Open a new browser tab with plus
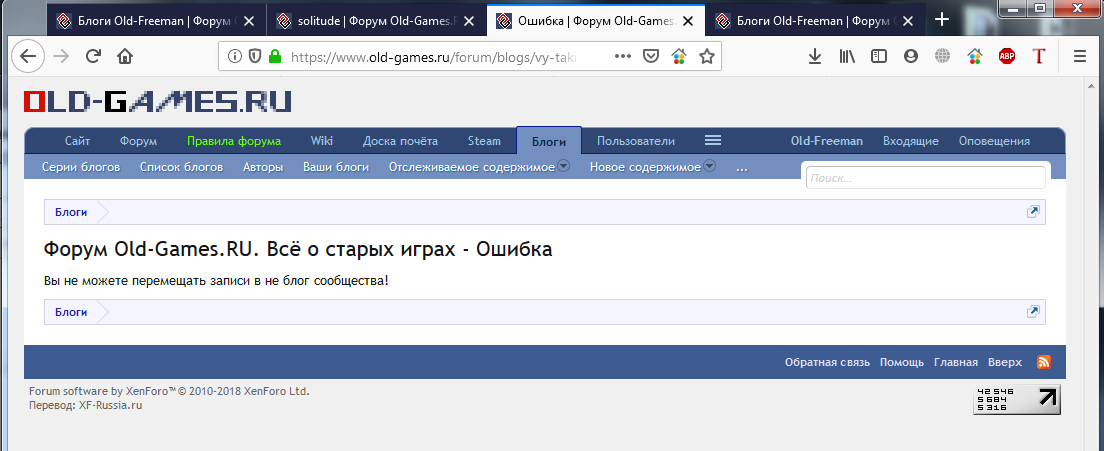The width and height of the screenshot is (1104, 451). pos(942,20)
